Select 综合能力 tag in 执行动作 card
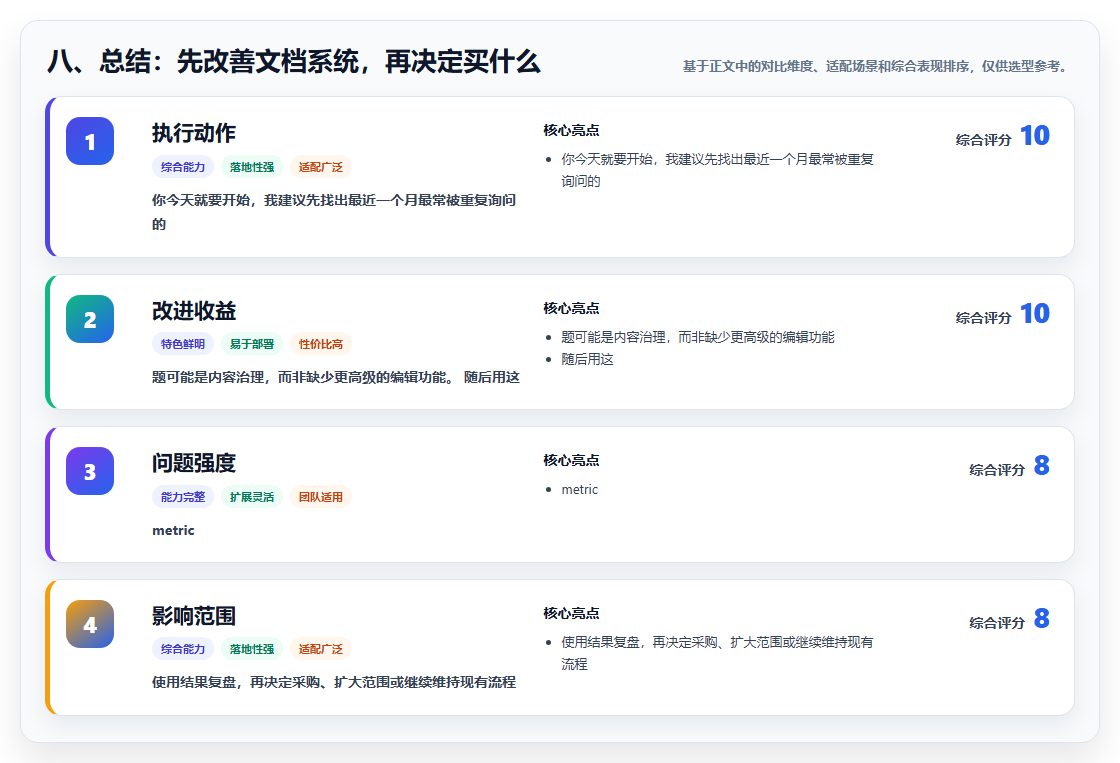 [x=183, y=167]
